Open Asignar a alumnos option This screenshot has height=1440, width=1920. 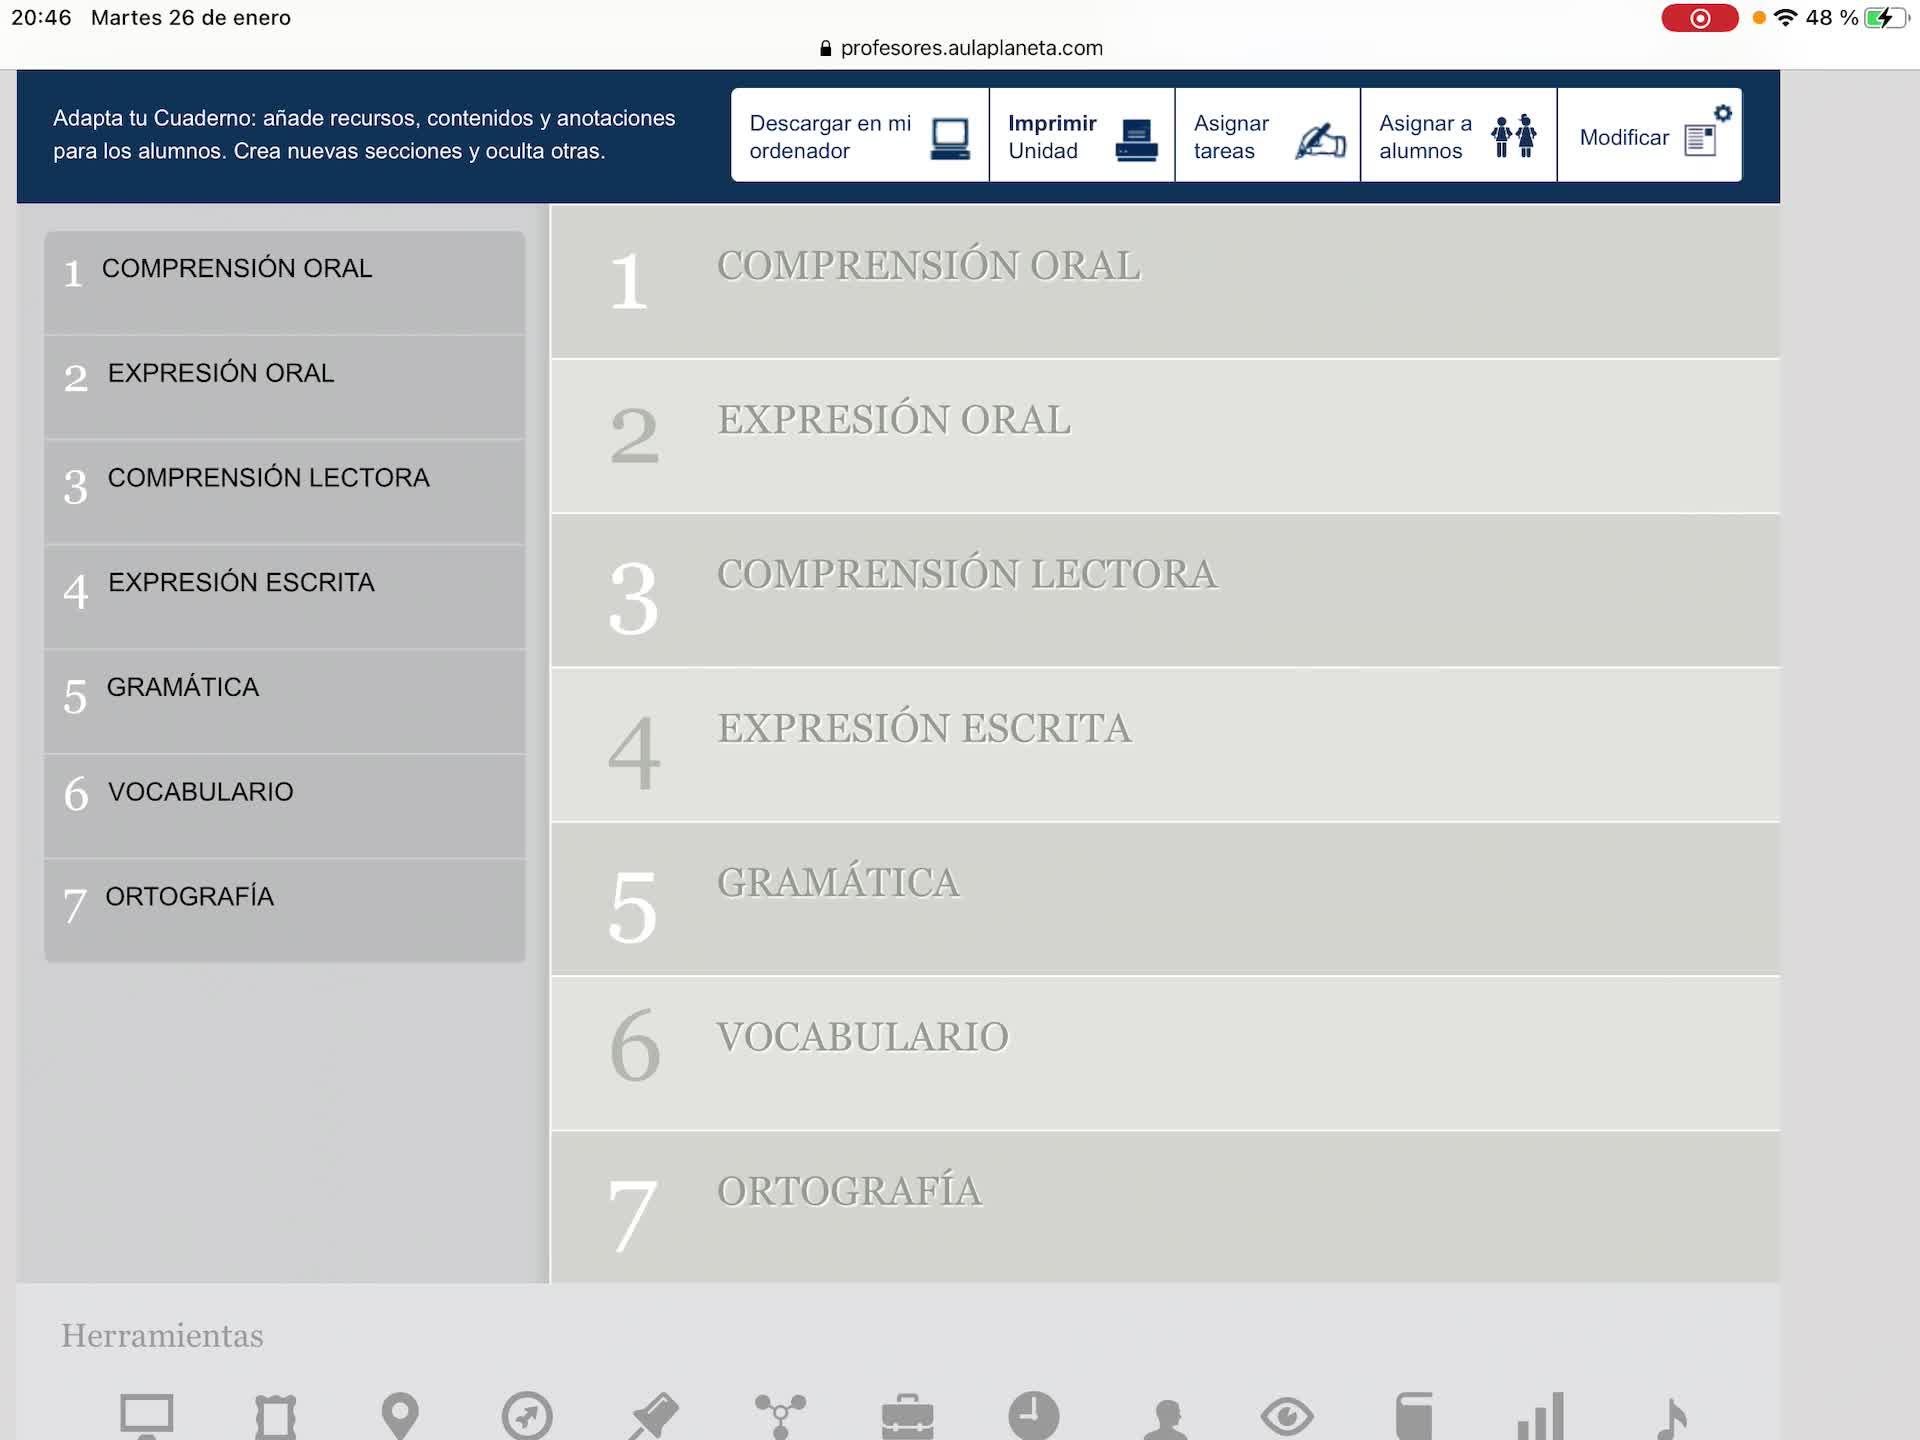[1457, 136]
